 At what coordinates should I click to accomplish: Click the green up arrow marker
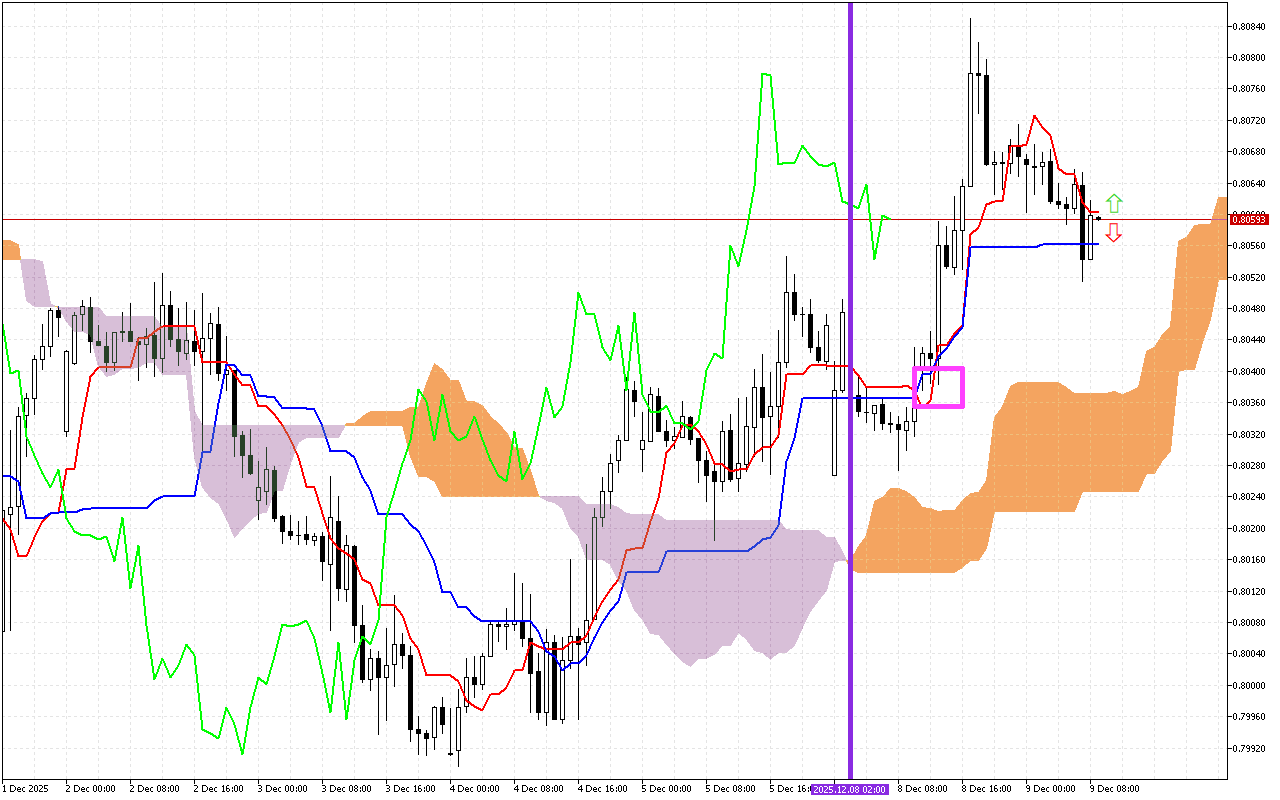[1114, 204]
